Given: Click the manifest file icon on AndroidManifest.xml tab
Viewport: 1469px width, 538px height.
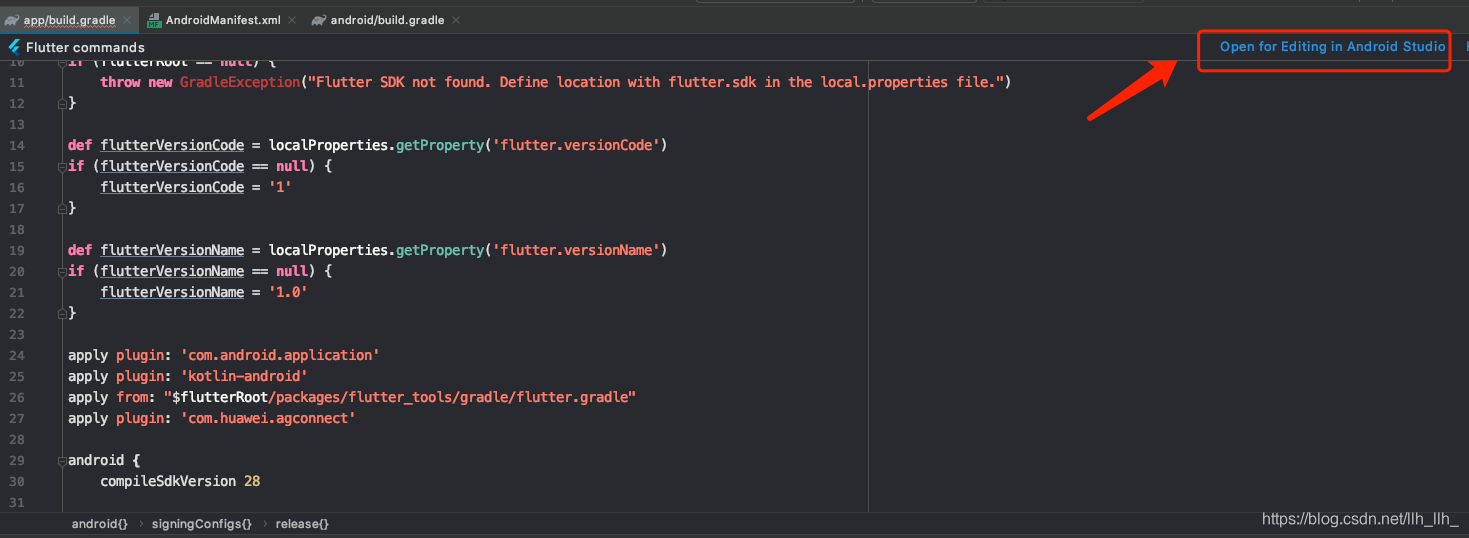Looking at the screenshot, I should 154,20.
